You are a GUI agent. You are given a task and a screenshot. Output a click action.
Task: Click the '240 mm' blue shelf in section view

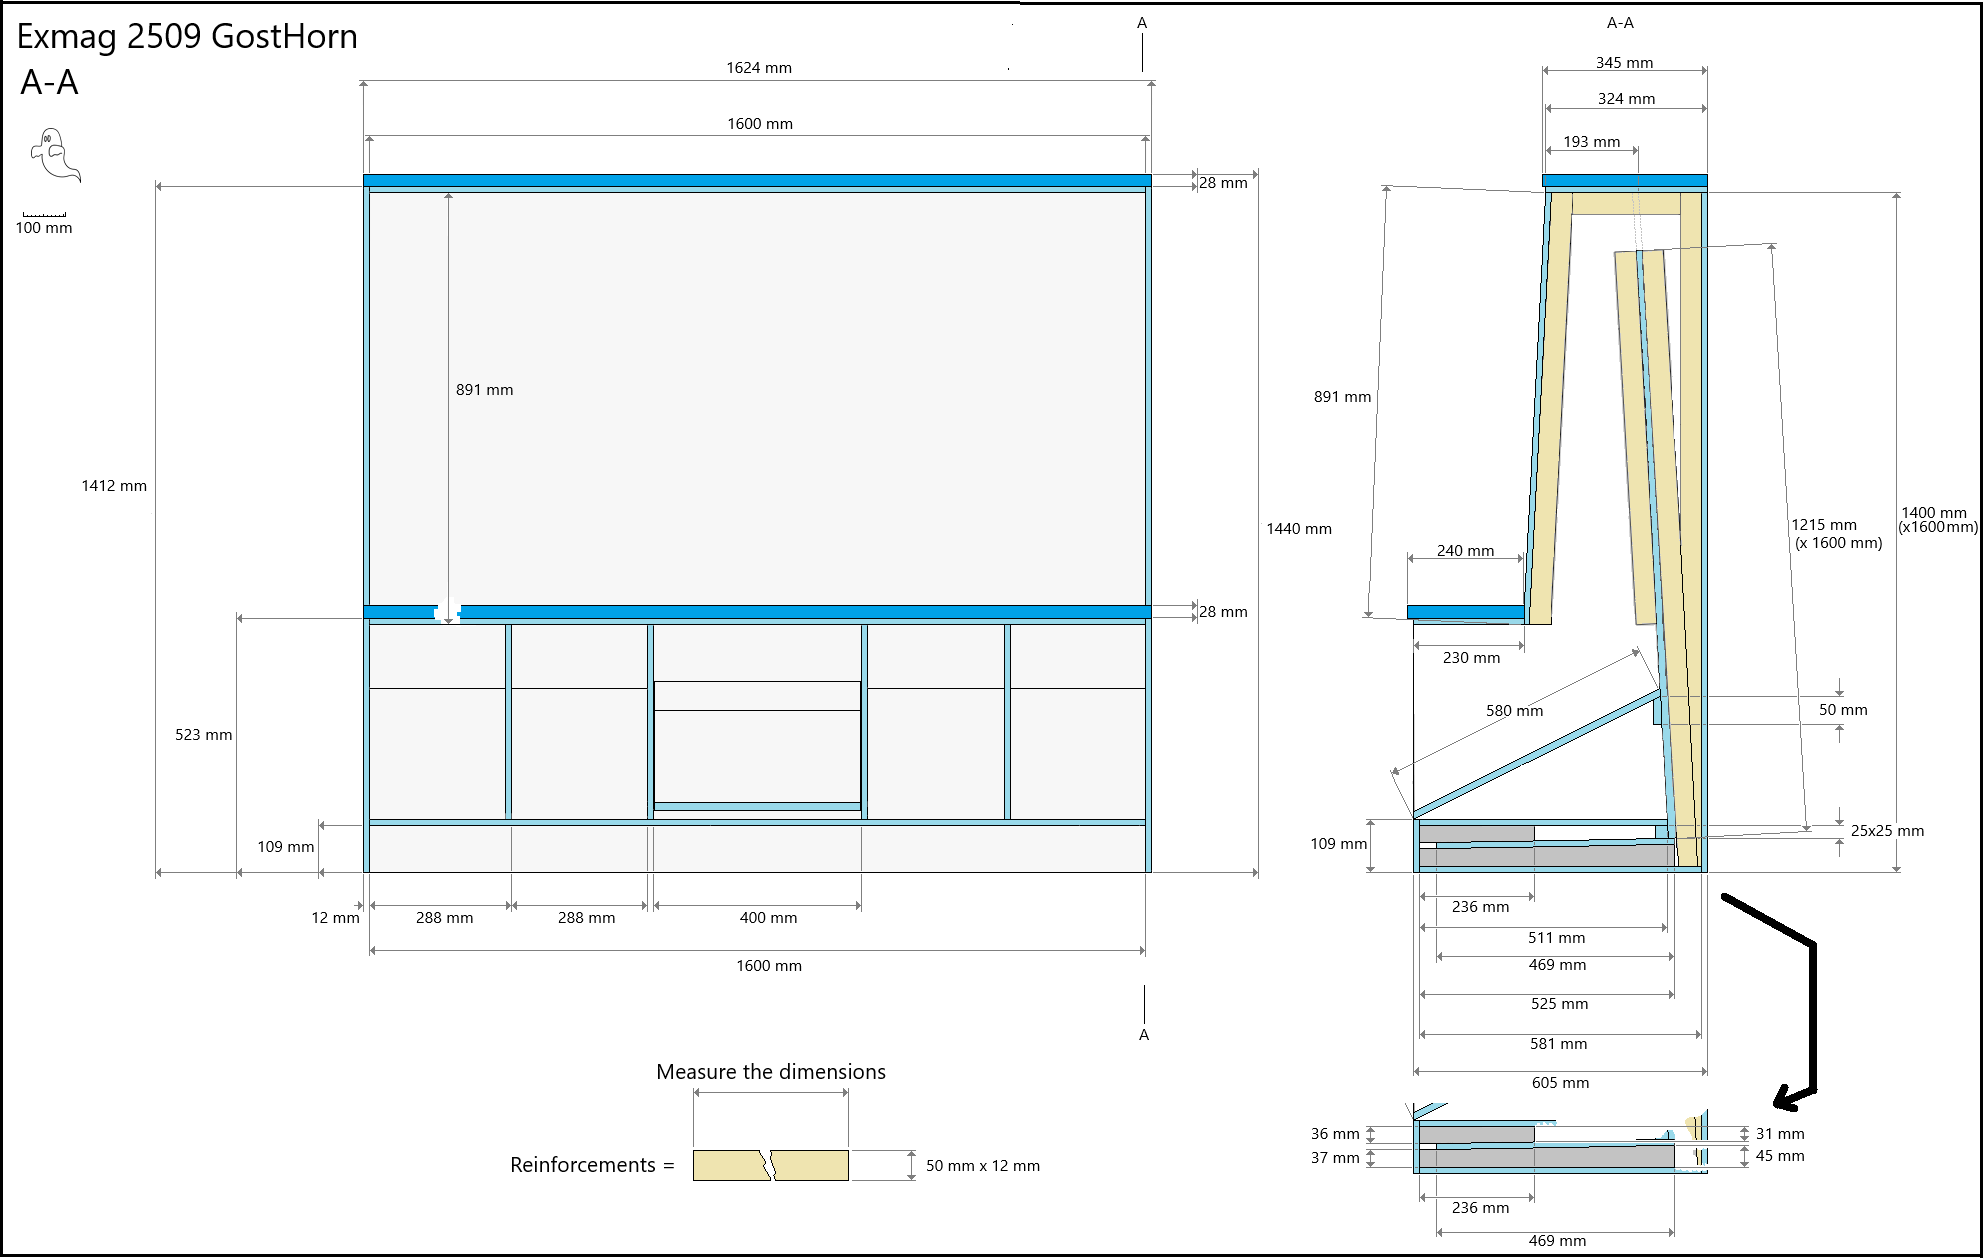tap(1465, 612)
